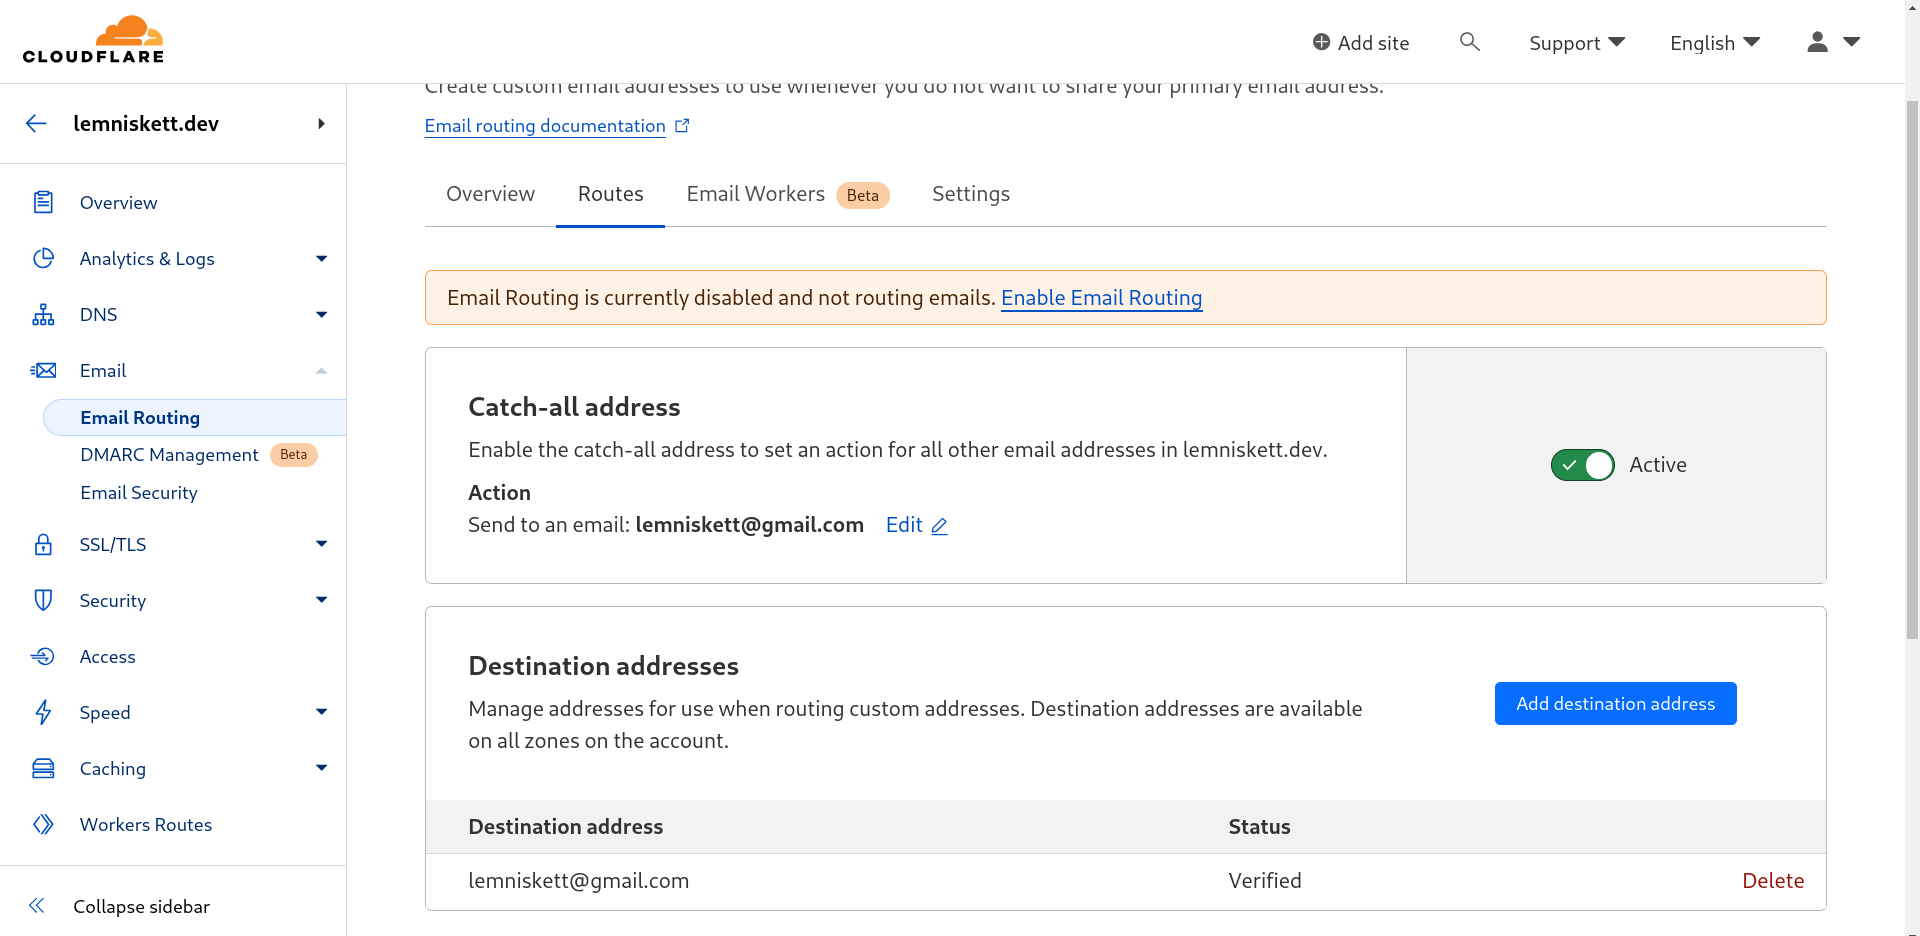Click the Collapse sidebar double-chevron icon
The height and width of the screenshot is (936, 1920).
37,906
